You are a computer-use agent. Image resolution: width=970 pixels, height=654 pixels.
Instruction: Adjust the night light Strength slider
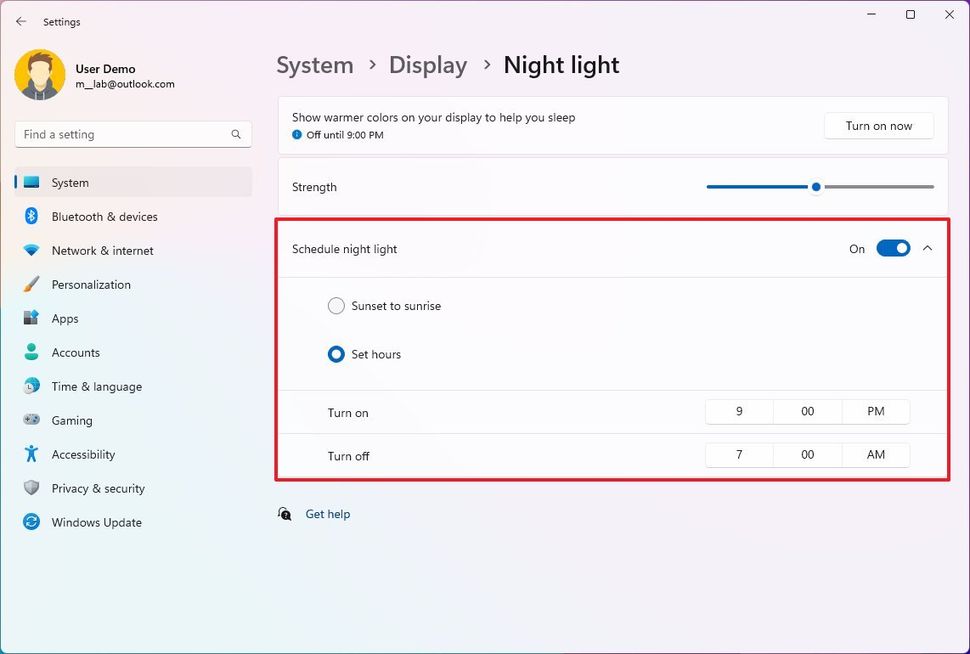pyautogui.click(x=816, y=186)
